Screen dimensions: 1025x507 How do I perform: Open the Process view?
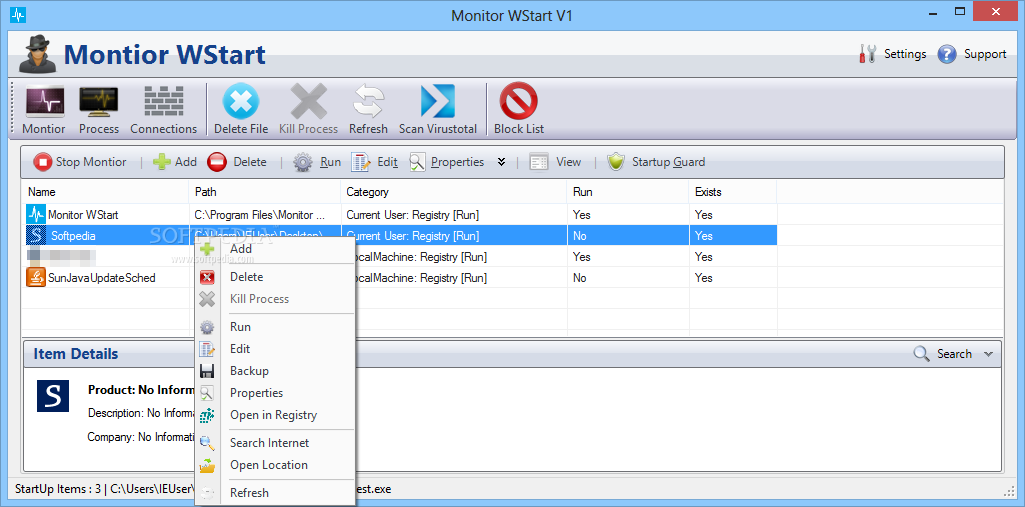coord(99,110)
